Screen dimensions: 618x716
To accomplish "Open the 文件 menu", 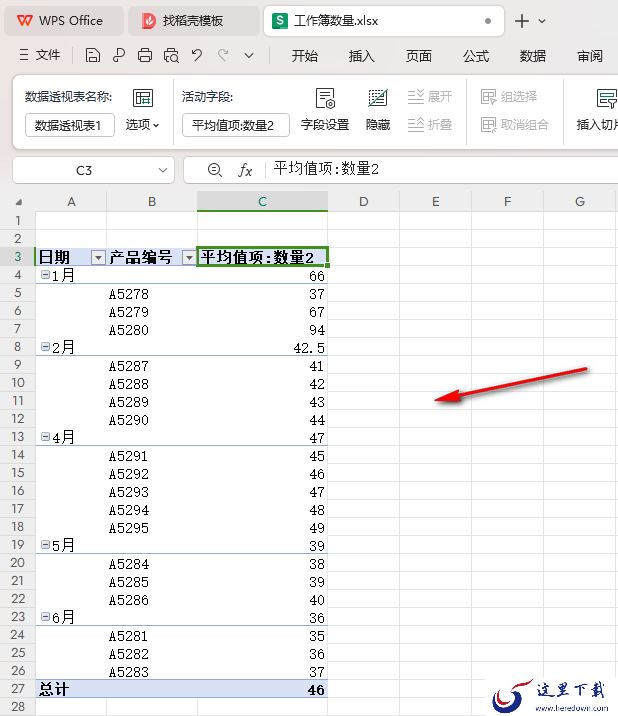I will click(40, 55).
